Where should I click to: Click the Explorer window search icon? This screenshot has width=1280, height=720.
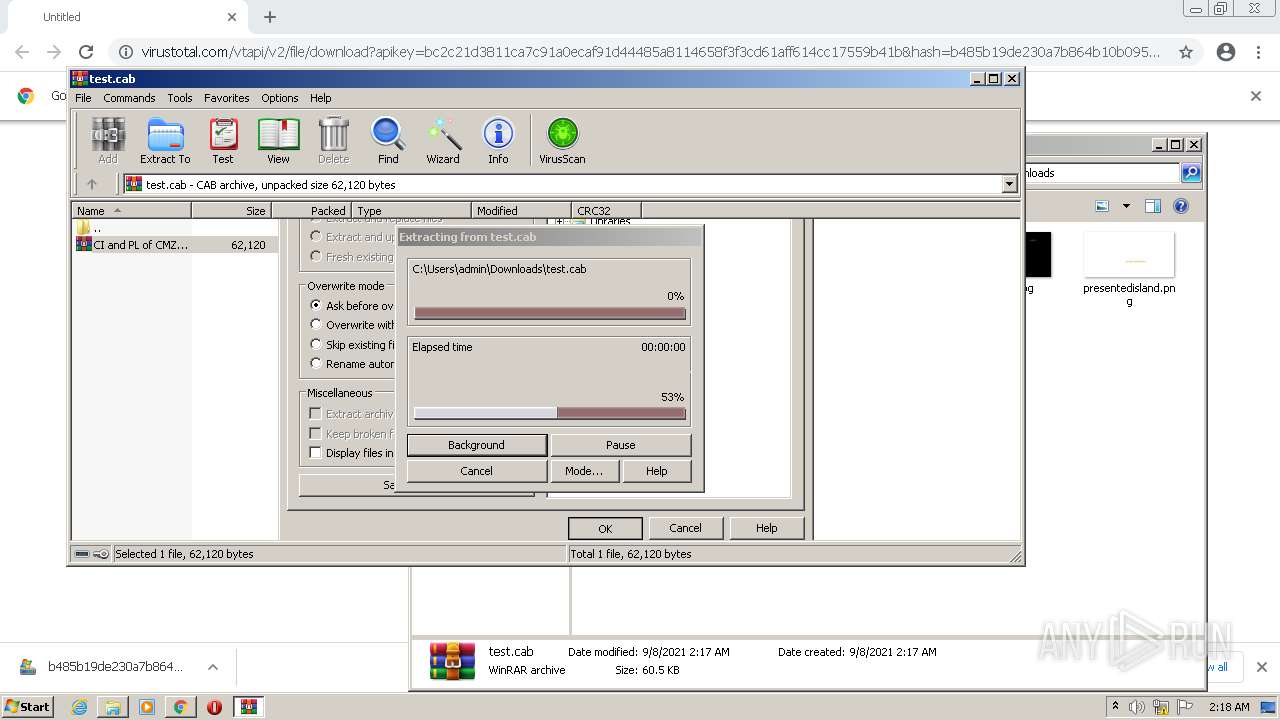pos(1191,173)
